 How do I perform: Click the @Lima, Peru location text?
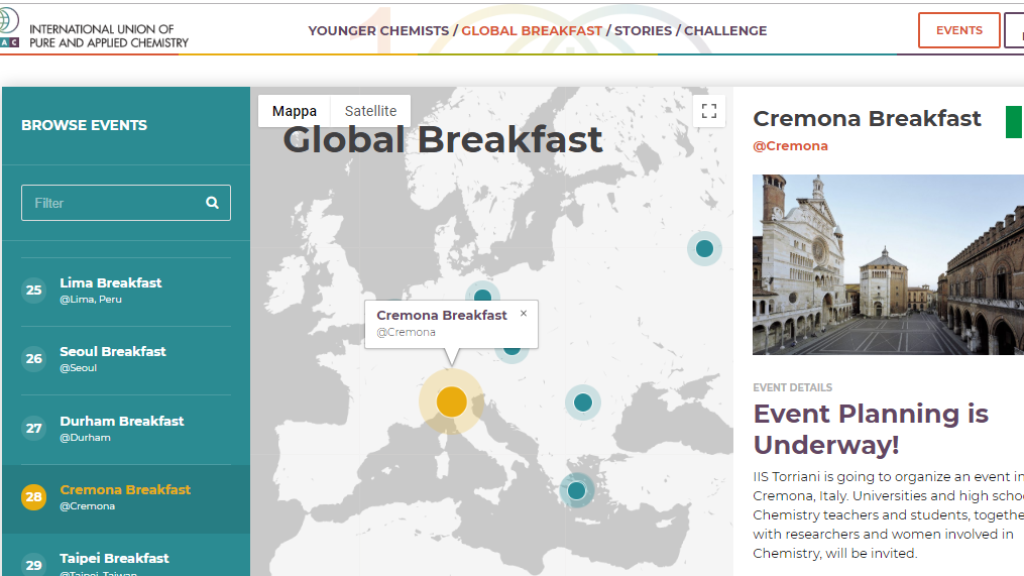pyautogui.click(x=91, y=300)
